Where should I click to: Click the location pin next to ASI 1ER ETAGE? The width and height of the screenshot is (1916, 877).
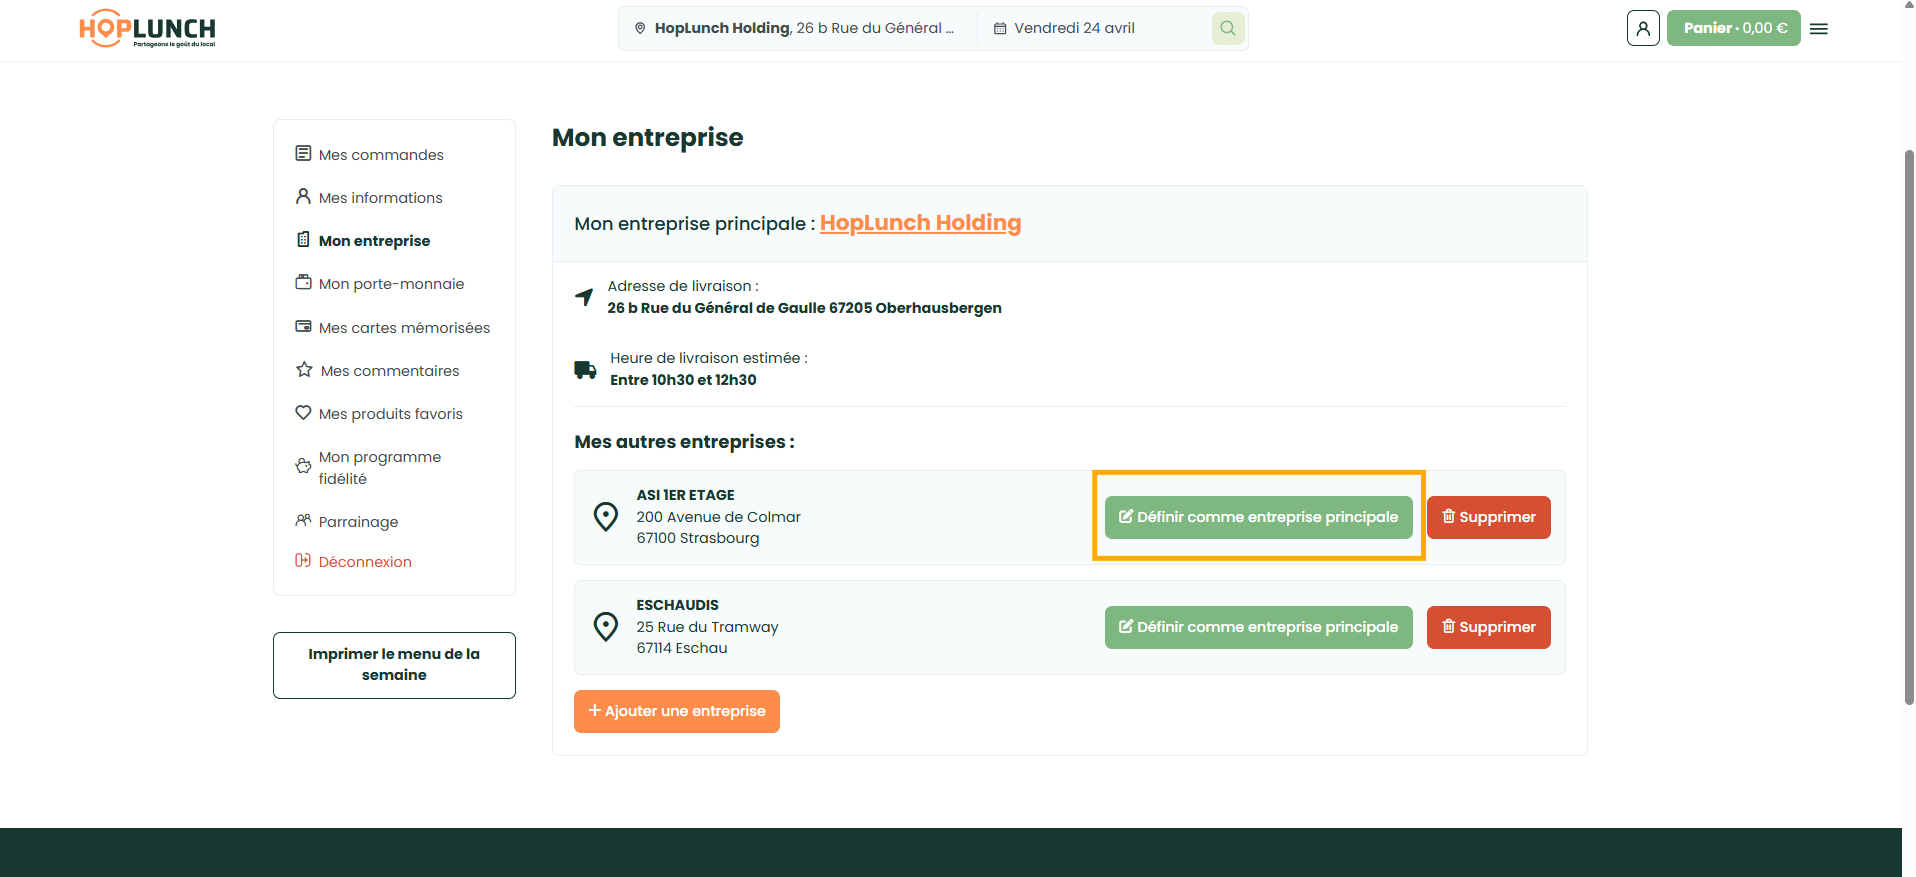[606, 517]
